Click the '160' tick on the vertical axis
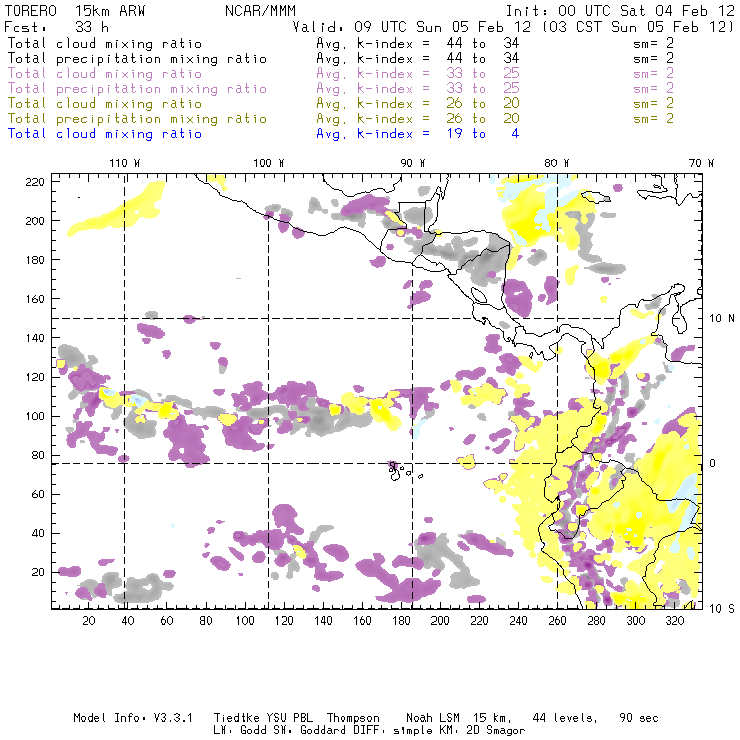 click(x=35, y=299)
